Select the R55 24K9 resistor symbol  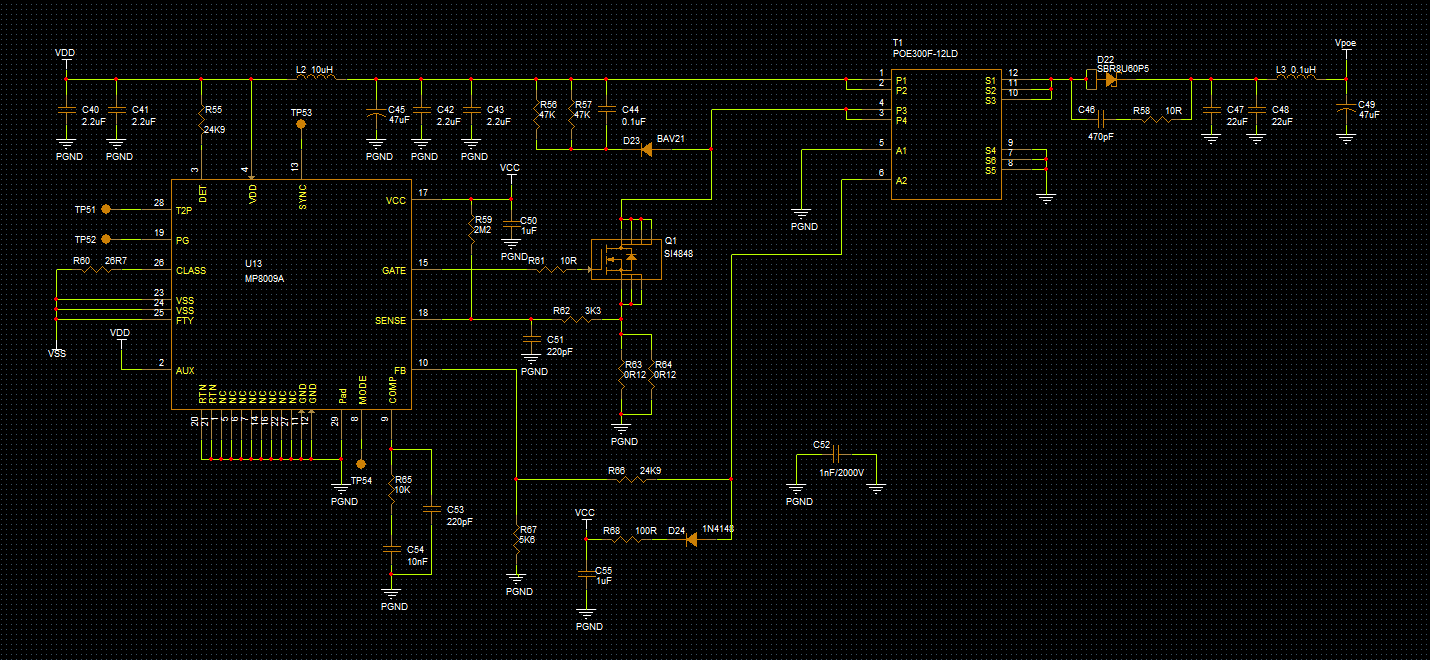pos(200,119)
